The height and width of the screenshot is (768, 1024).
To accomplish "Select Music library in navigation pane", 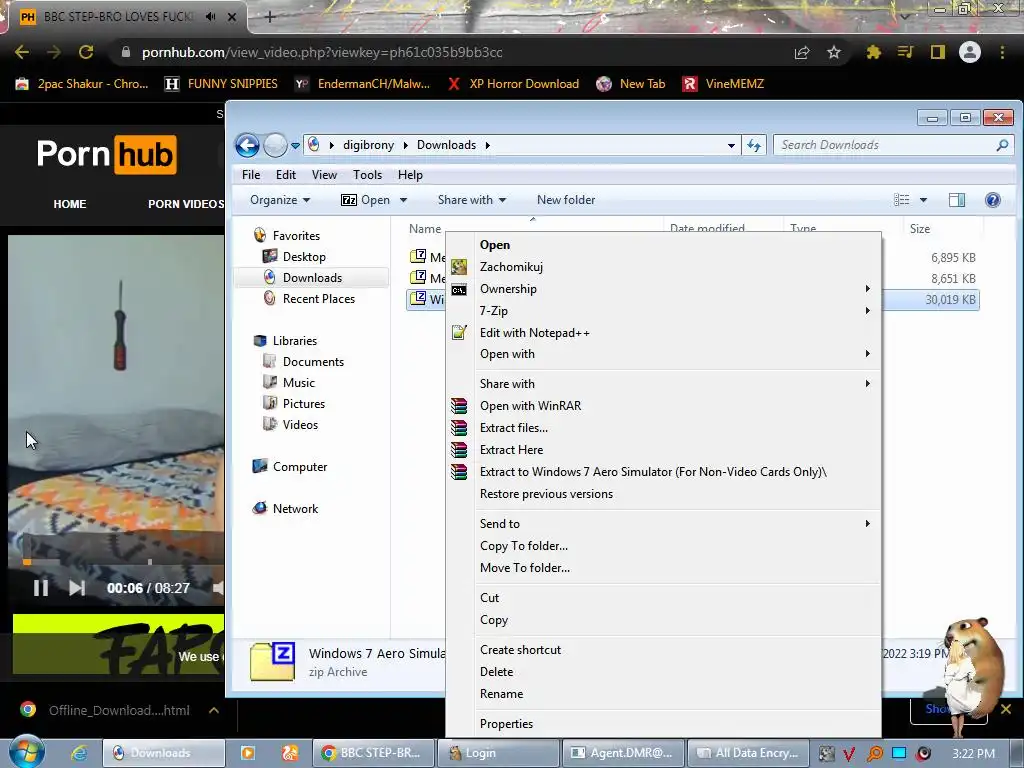I will [x=298, y=383].
